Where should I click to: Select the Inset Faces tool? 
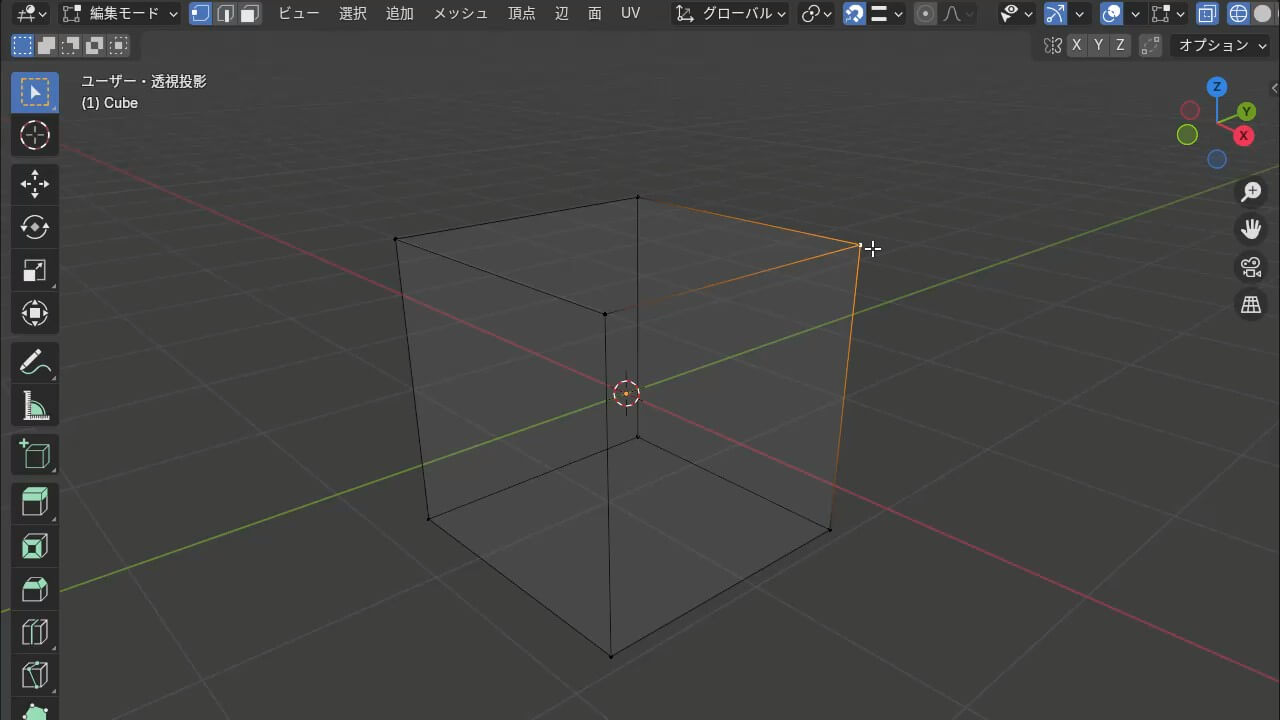pyautogui.click(x=35, y=546)
